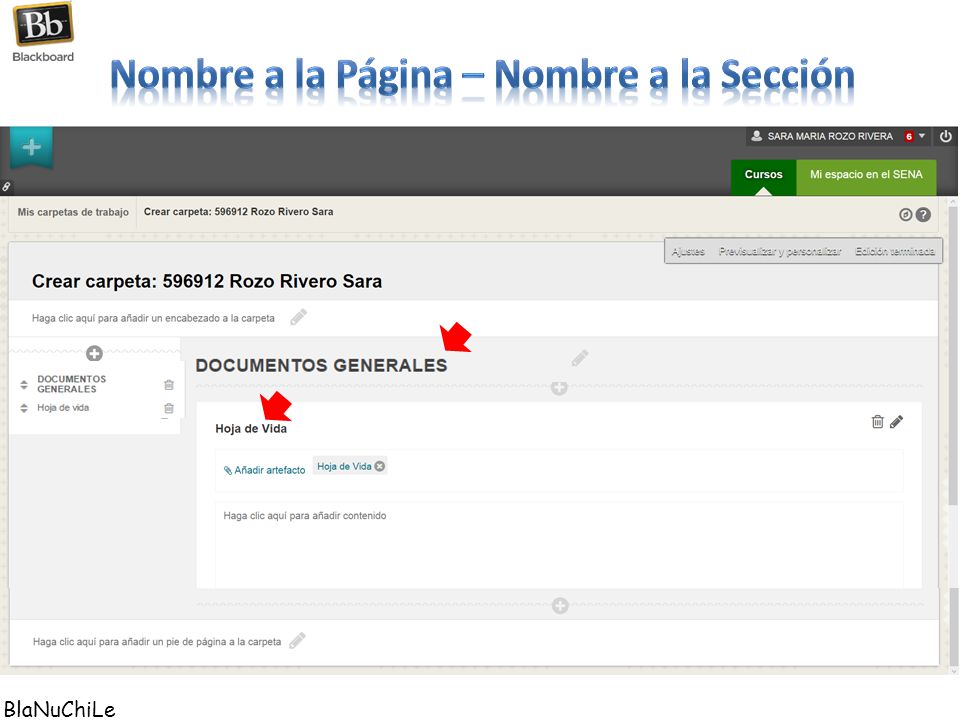The width and height of the screenshot is (960, 720).
Task: Edit Hoja de Vida section with pencil icon
Action: click(x=896, y=421)
